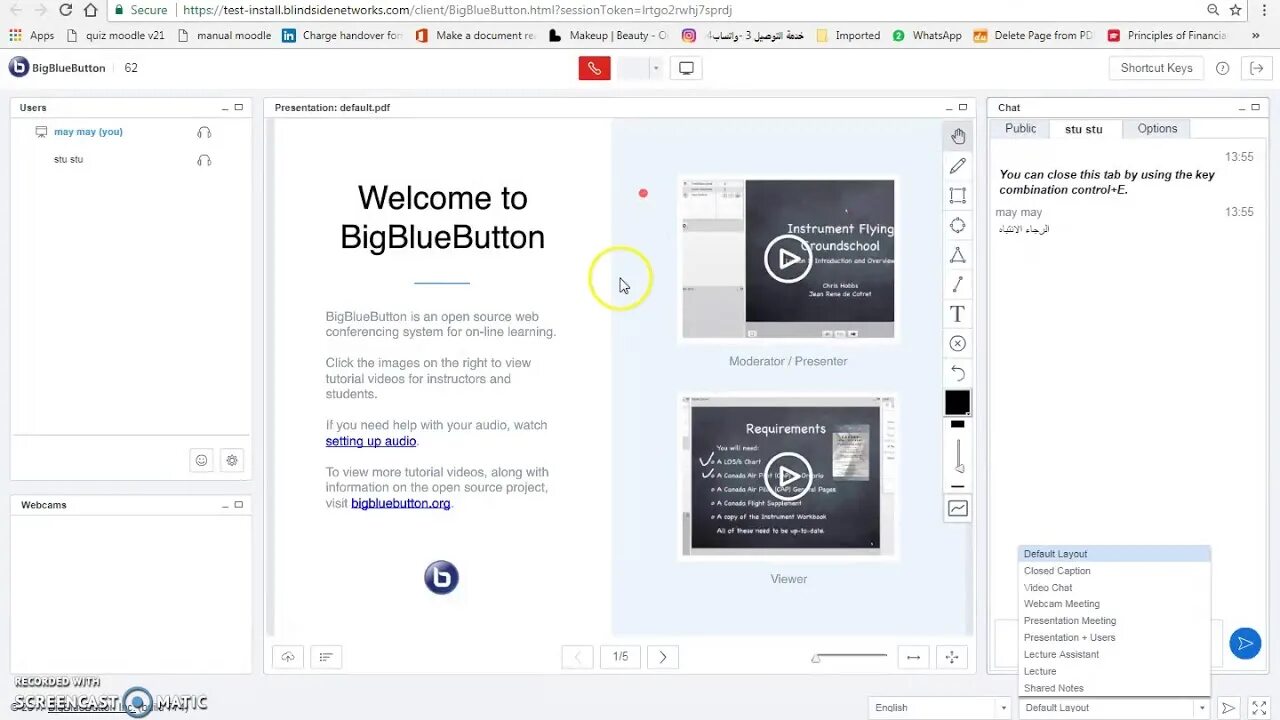
Task: Switch to the Public chat tab
Action: pos(1019,128)
